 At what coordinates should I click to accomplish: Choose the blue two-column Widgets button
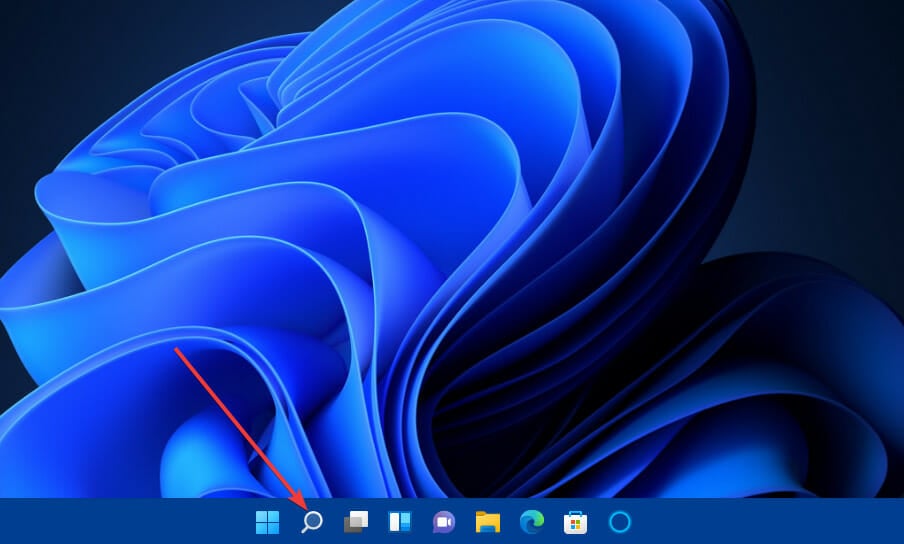[x=400, y=522]
